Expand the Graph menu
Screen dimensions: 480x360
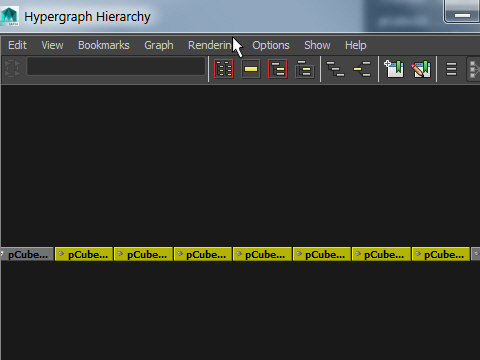click(159, 45)
